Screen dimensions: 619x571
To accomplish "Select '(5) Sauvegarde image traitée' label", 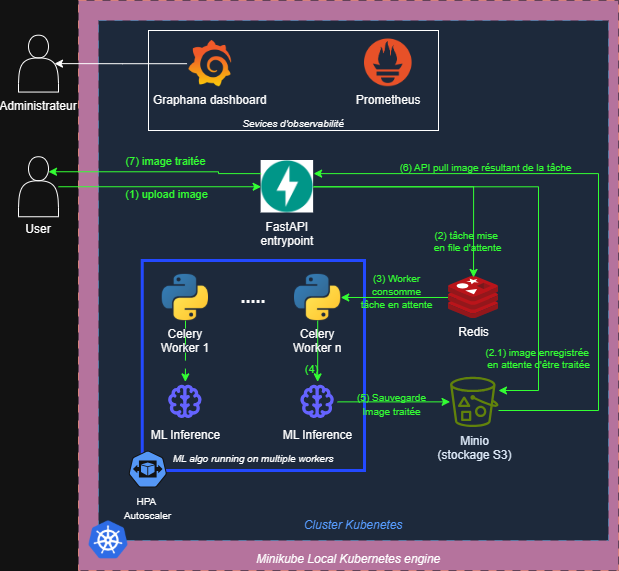I will 391,404.
